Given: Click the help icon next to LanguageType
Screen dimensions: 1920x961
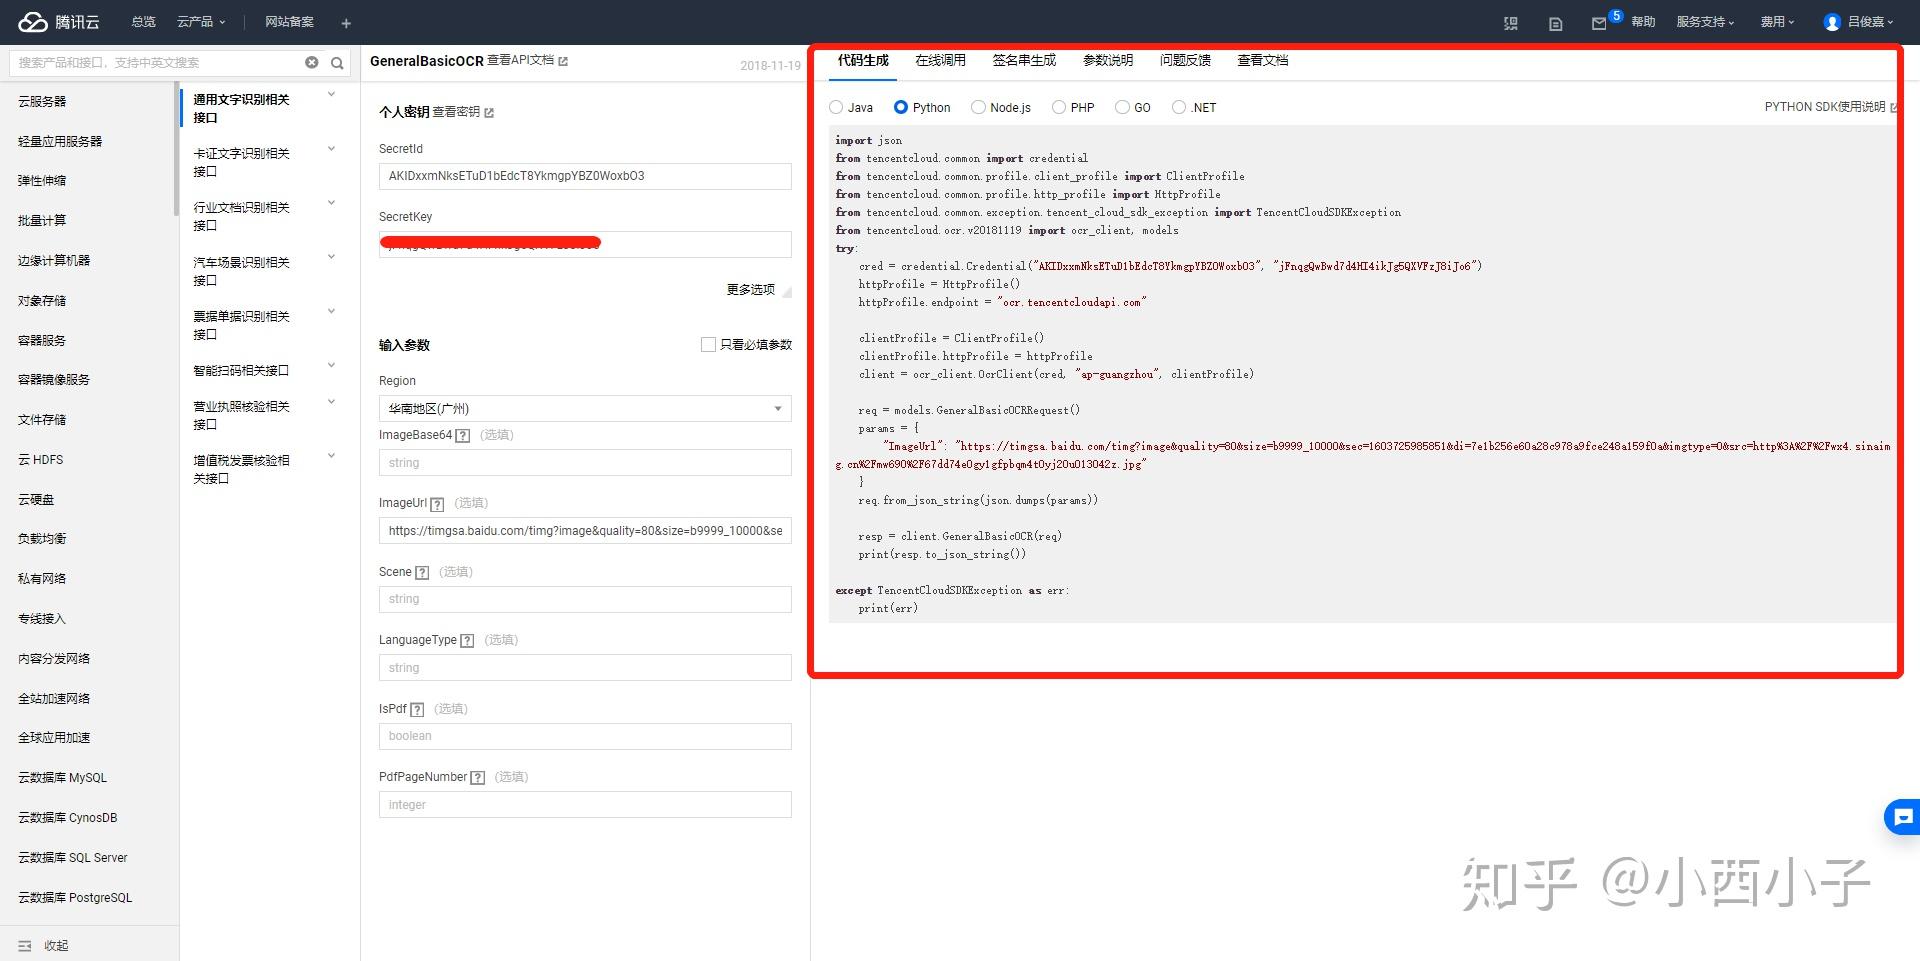Looking at the screenshot, I should [x=467, y=640].
